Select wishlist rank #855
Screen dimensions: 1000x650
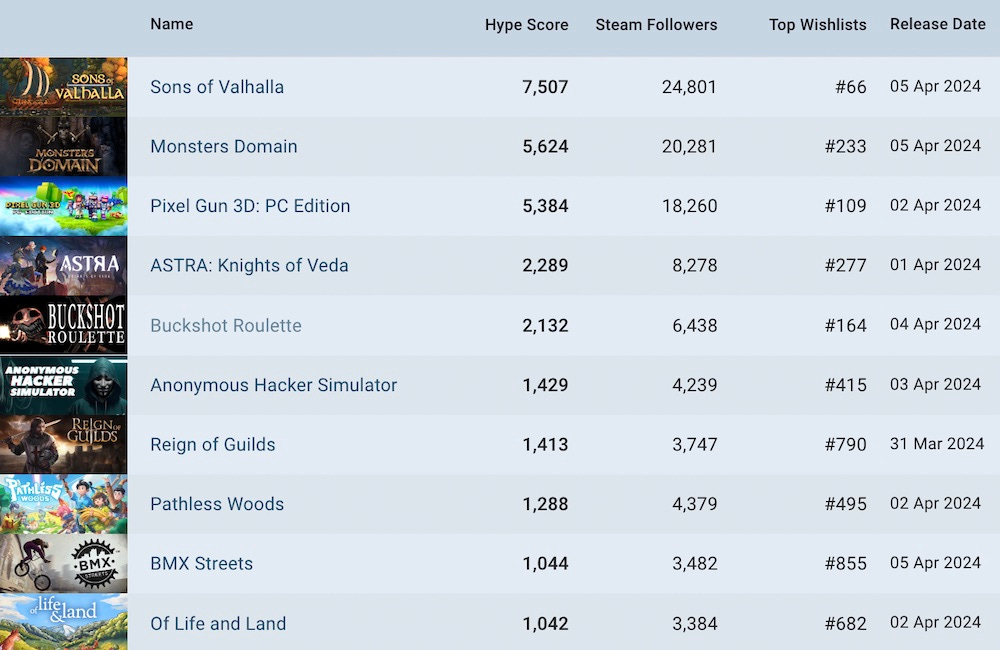point(846,563)
